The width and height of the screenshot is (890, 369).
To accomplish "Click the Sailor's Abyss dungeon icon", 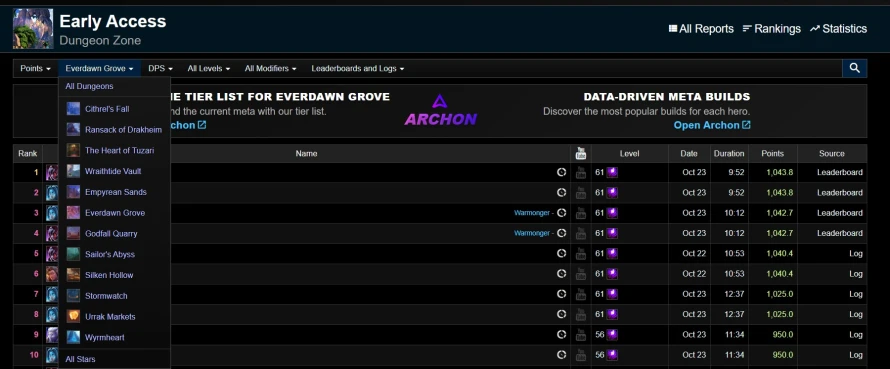I will point(73,254).
